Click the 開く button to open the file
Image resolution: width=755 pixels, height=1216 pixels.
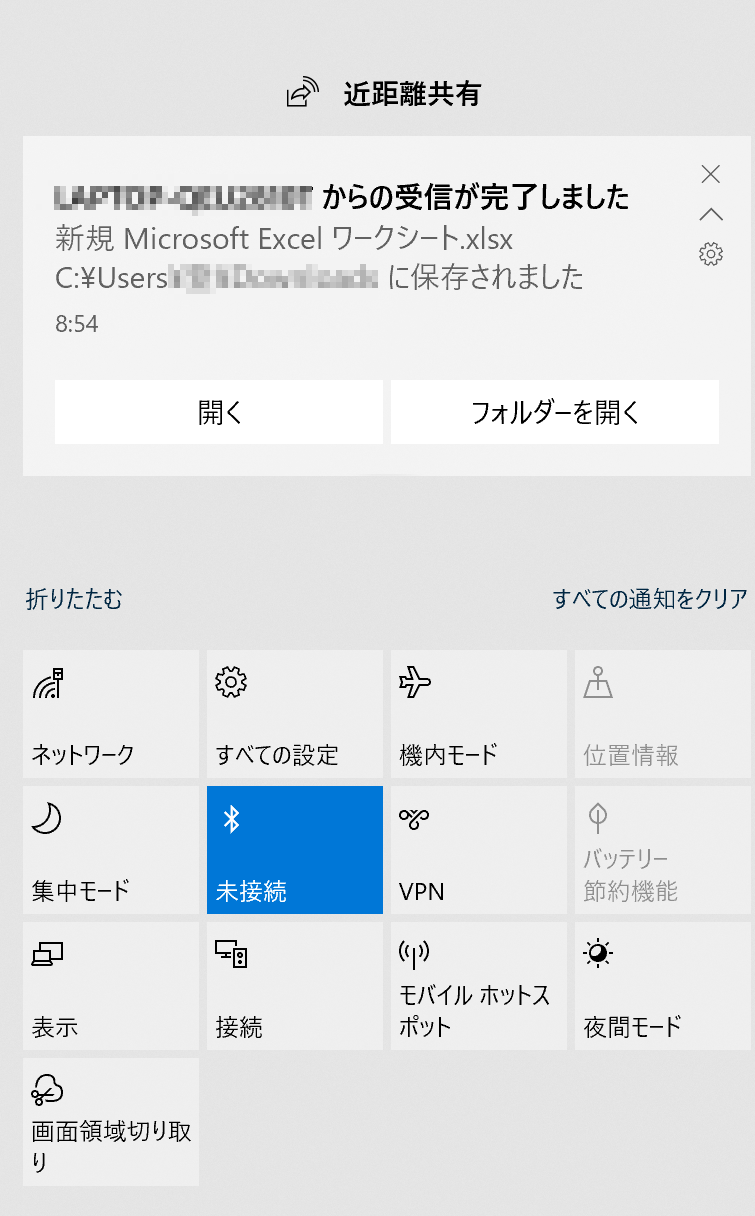219,412
